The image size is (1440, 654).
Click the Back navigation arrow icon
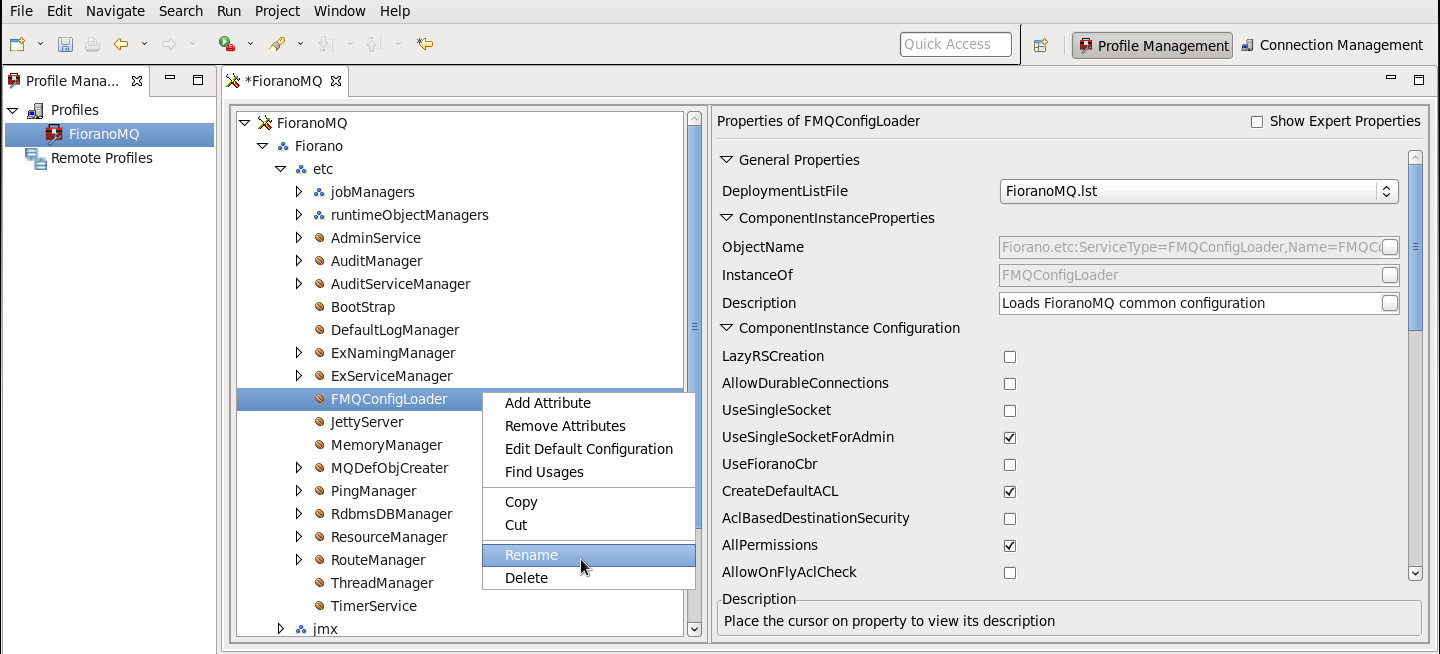coord(121,44)
